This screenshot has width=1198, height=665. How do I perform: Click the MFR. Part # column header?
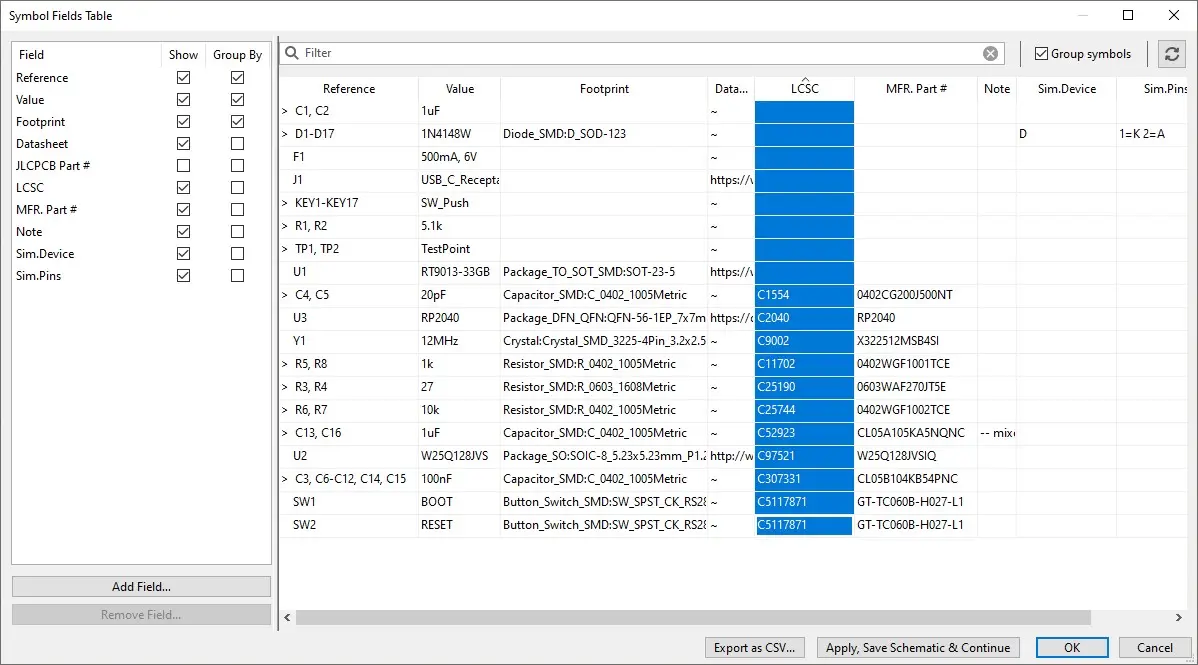(x=916, y=89)
